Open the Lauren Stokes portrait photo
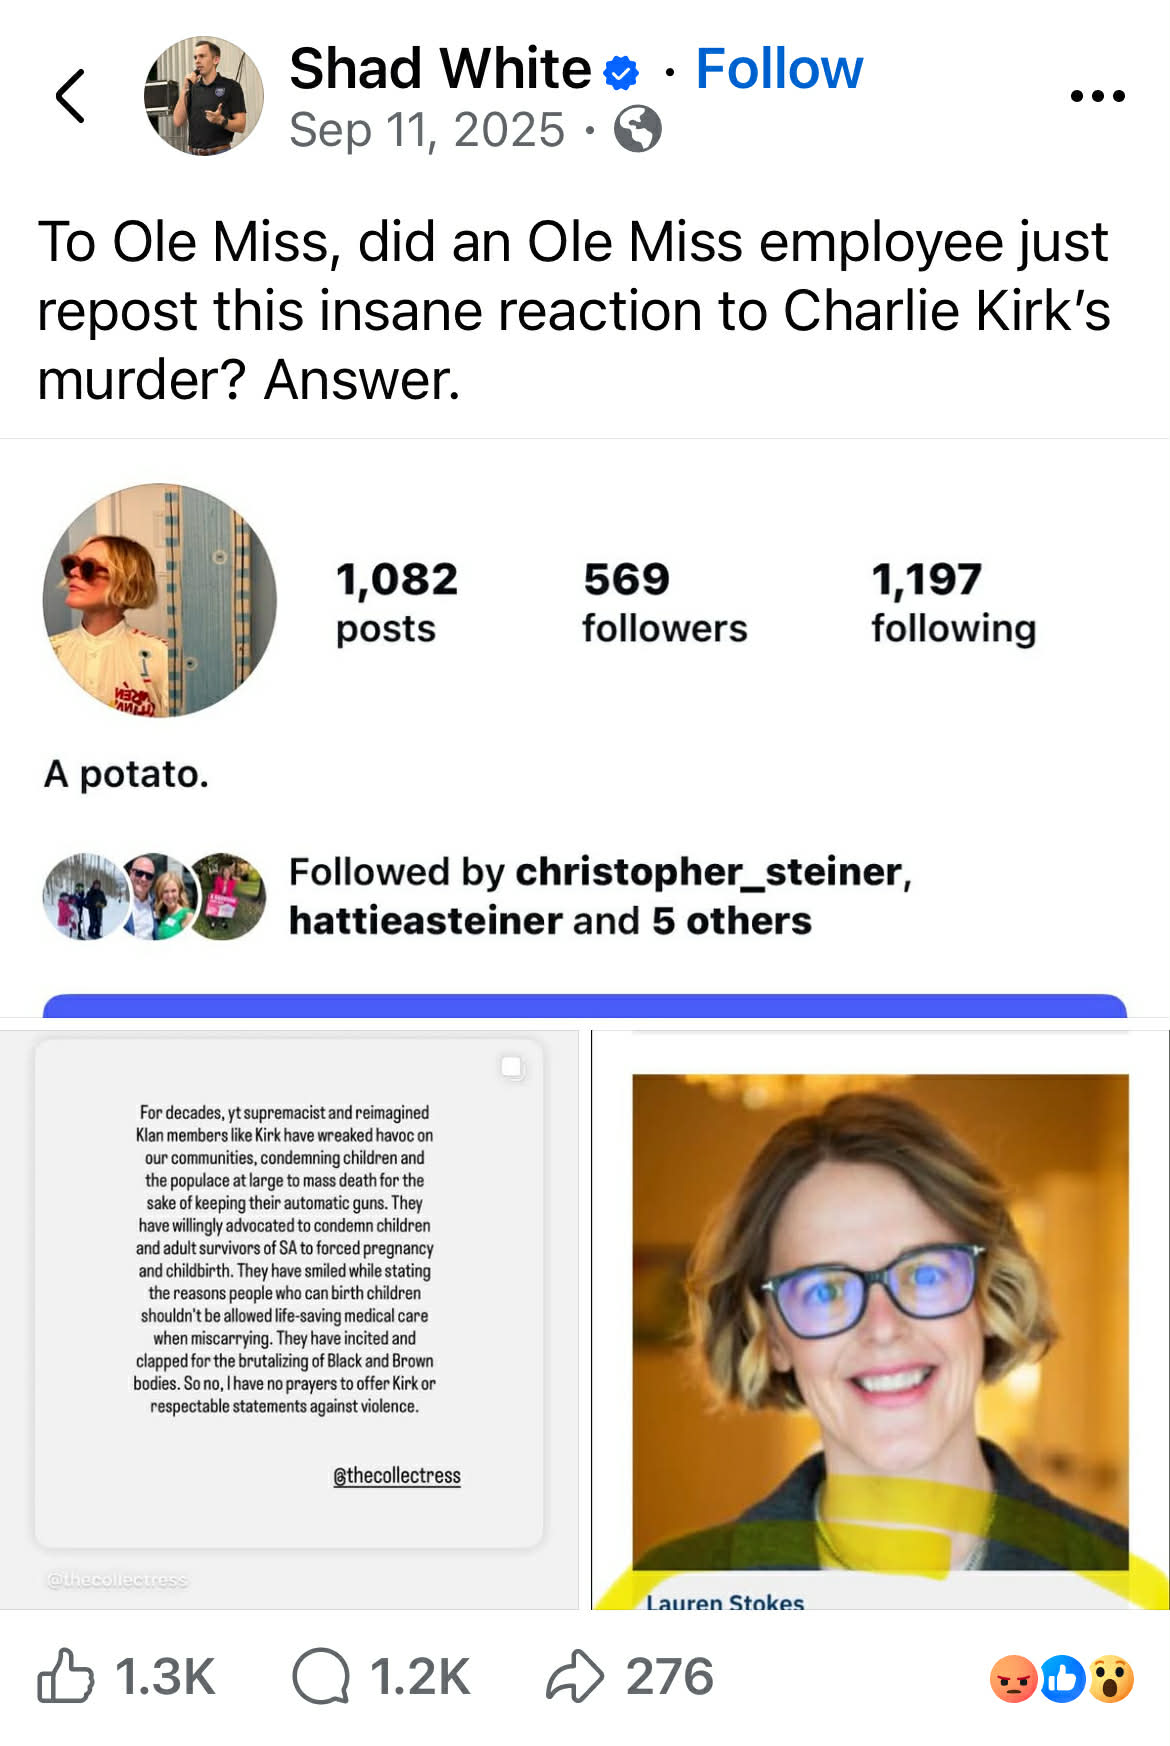The height and width of the screenshot is (1746, 1170). pos(880,1320)
